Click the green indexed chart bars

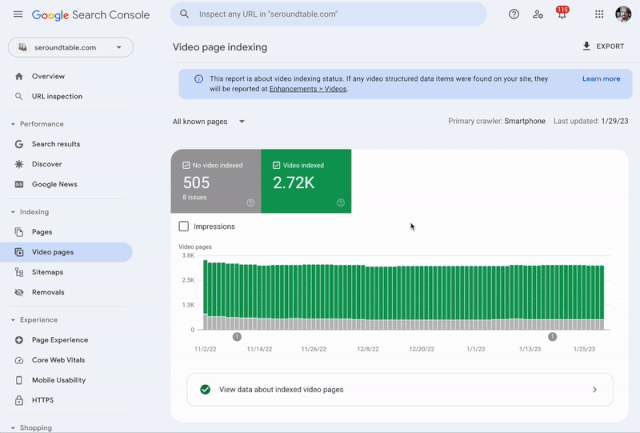[403, 291]
